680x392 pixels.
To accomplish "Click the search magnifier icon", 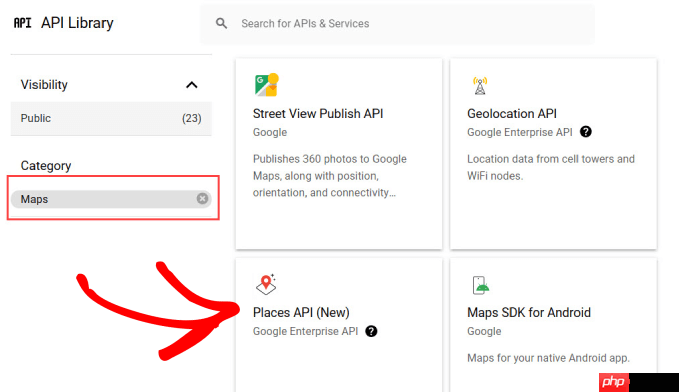I will coord(221,23).
